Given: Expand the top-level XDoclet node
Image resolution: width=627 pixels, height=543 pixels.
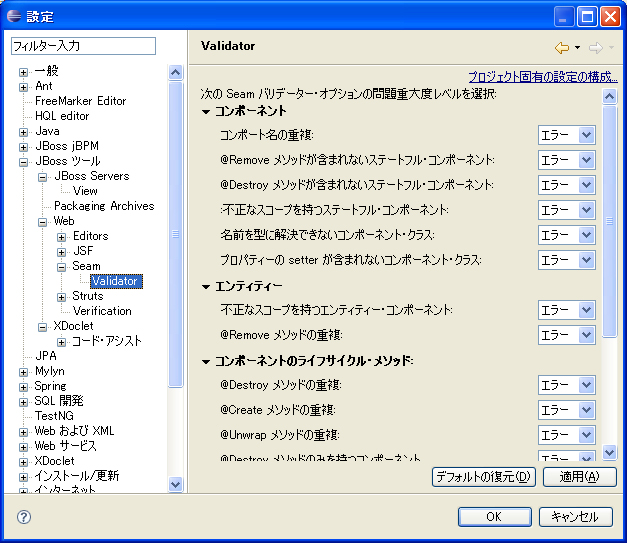Looking at the screenshot, I should coord(23,462).
